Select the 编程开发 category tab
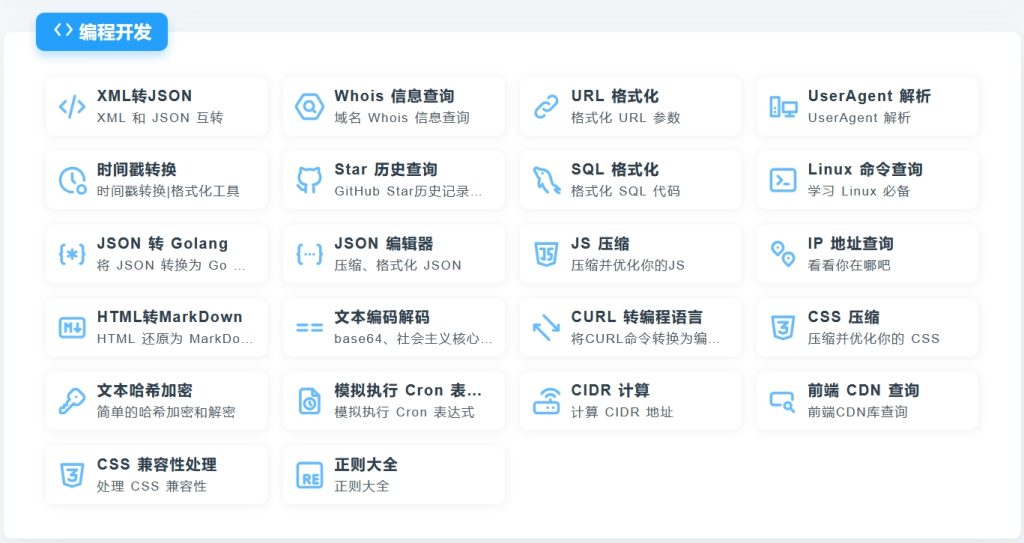Image resolution: width=1024 pixels, height=543 pixels. tap(102, 31)
